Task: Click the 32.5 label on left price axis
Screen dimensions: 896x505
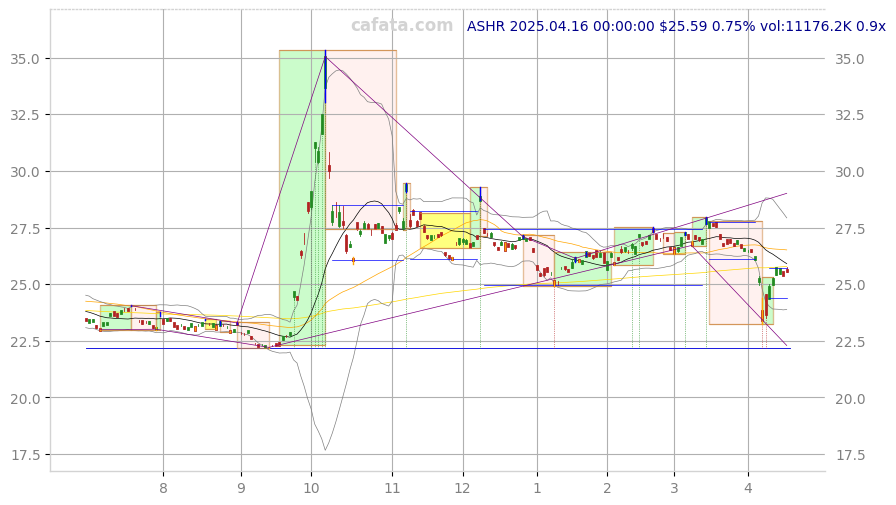Action: [x=25, y=115]
